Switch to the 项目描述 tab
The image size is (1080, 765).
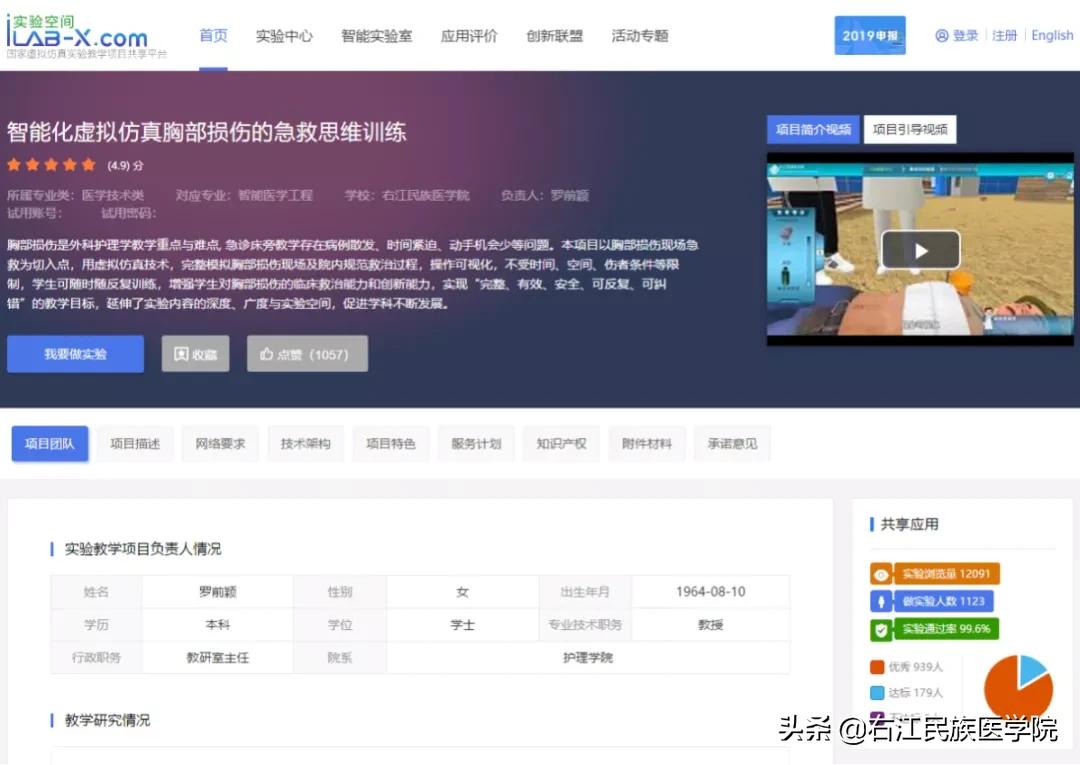point(135,443)
